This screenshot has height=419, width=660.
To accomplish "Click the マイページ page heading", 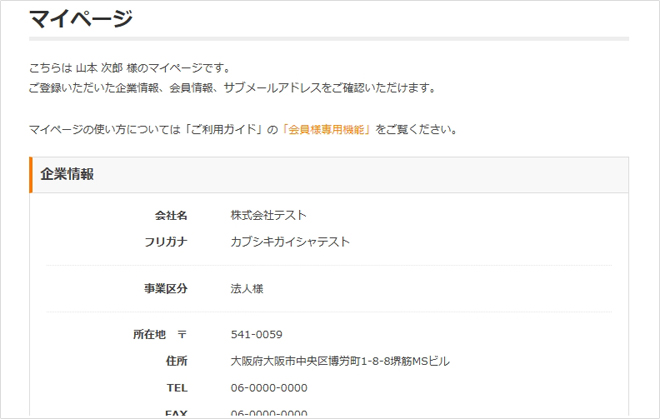I will pyautogui.click(x=80, y=17).
